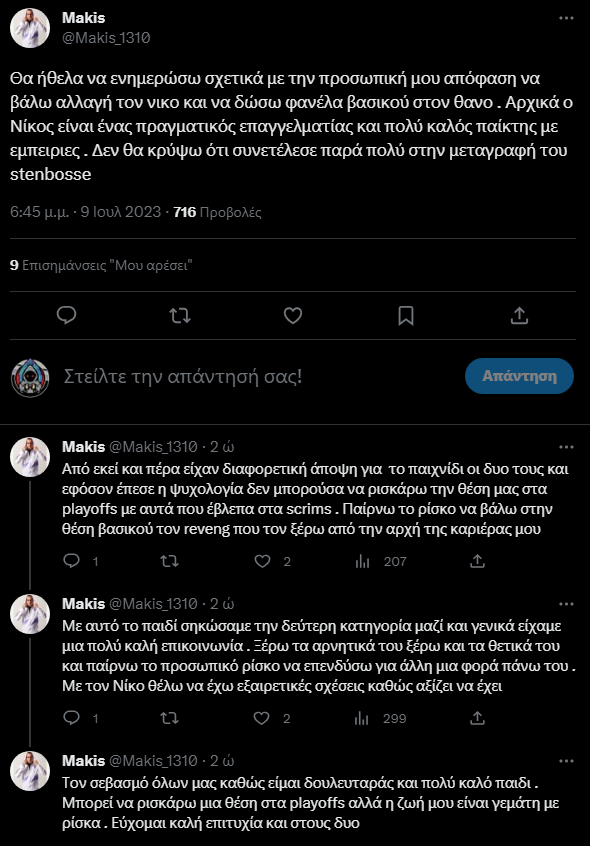590x846 pixels.
Task: Open Makis profile picture on main tweet
Action: pos(30,28)
